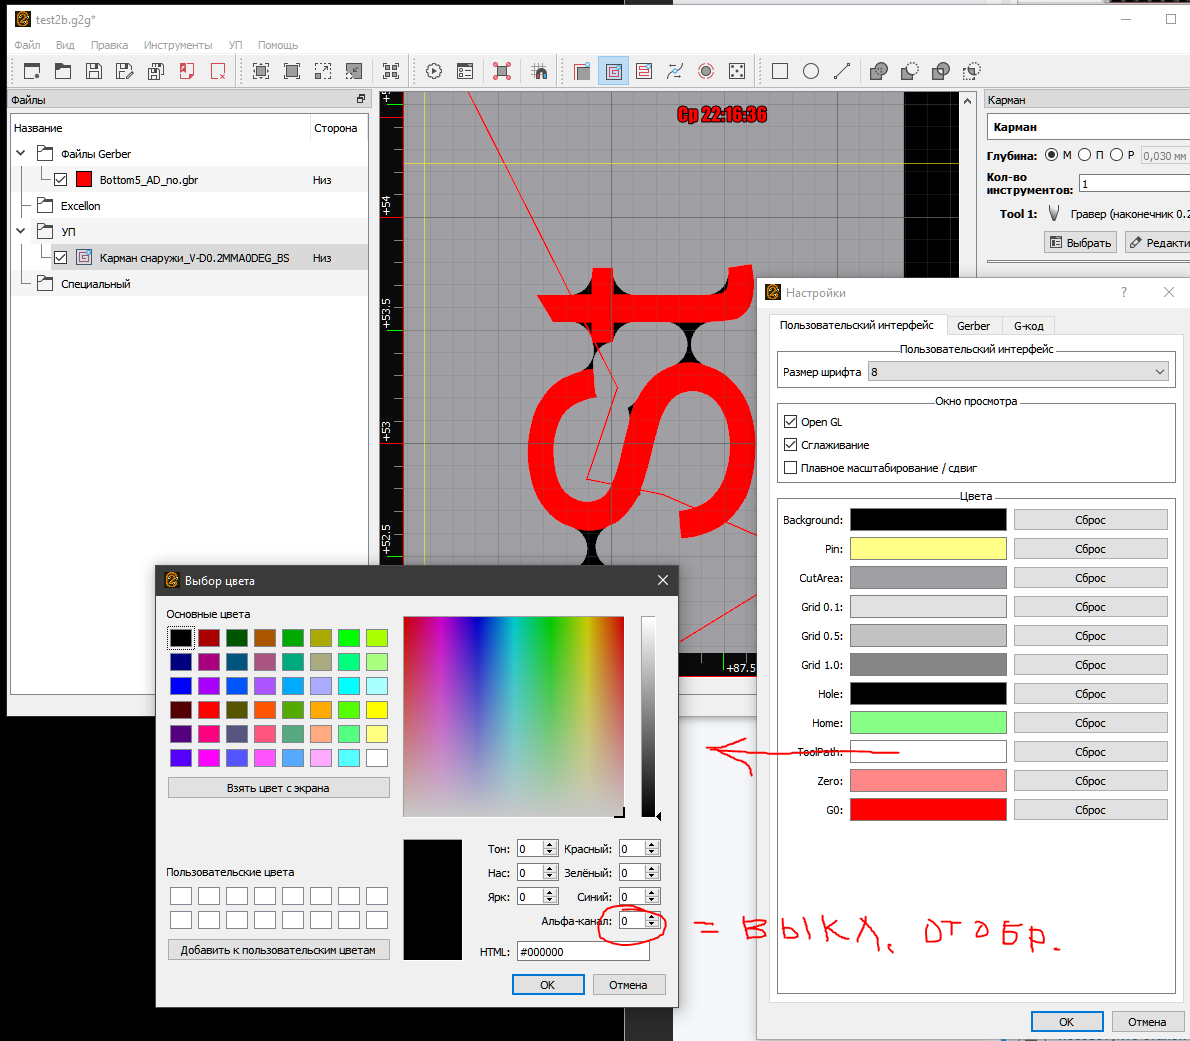
Task: Uncheck the Сглаживание checkbox
Action: pos(790,445)
